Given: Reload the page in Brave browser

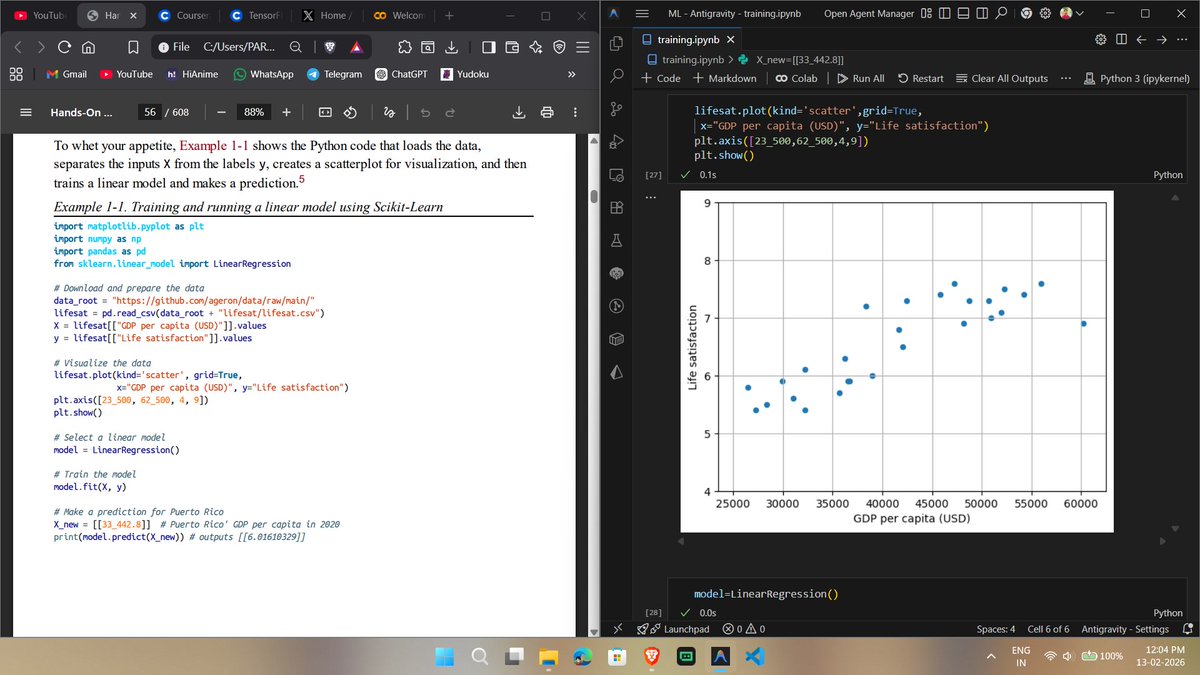Looking at the screenshot, I should 65,46.
